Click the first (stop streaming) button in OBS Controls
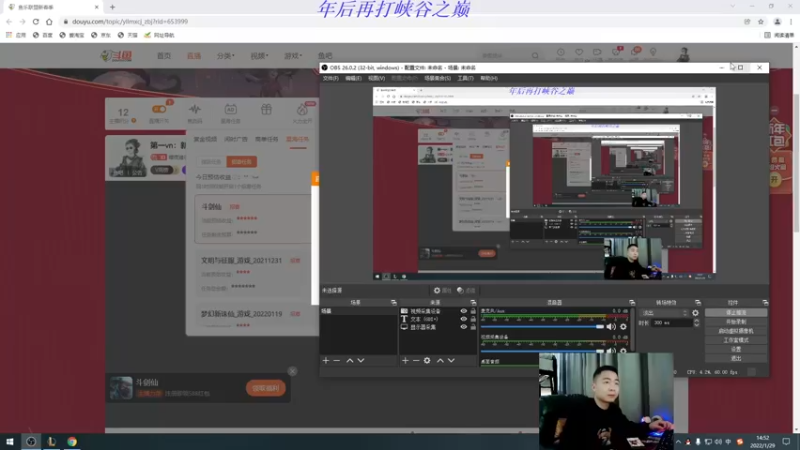The width and height of the screenshot is (800, 450). (x=736, y=313)
